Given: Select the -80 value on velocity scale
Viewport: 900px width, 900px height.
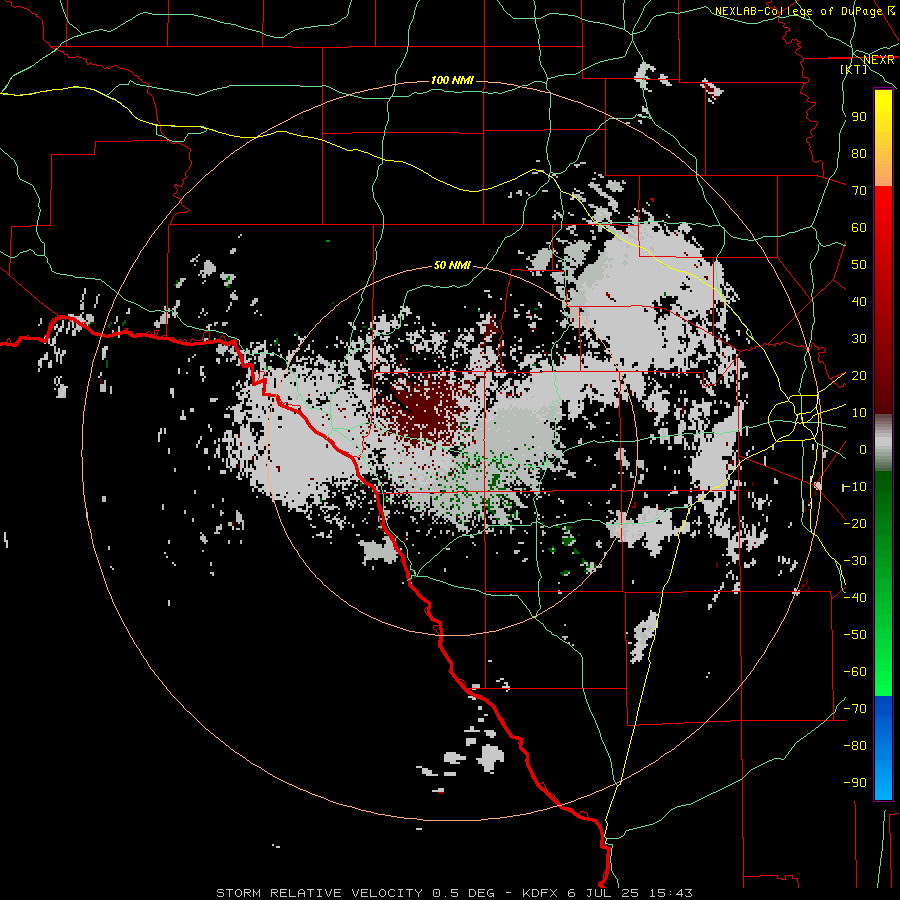Looking at the screenshot, I should coord(855,746).
